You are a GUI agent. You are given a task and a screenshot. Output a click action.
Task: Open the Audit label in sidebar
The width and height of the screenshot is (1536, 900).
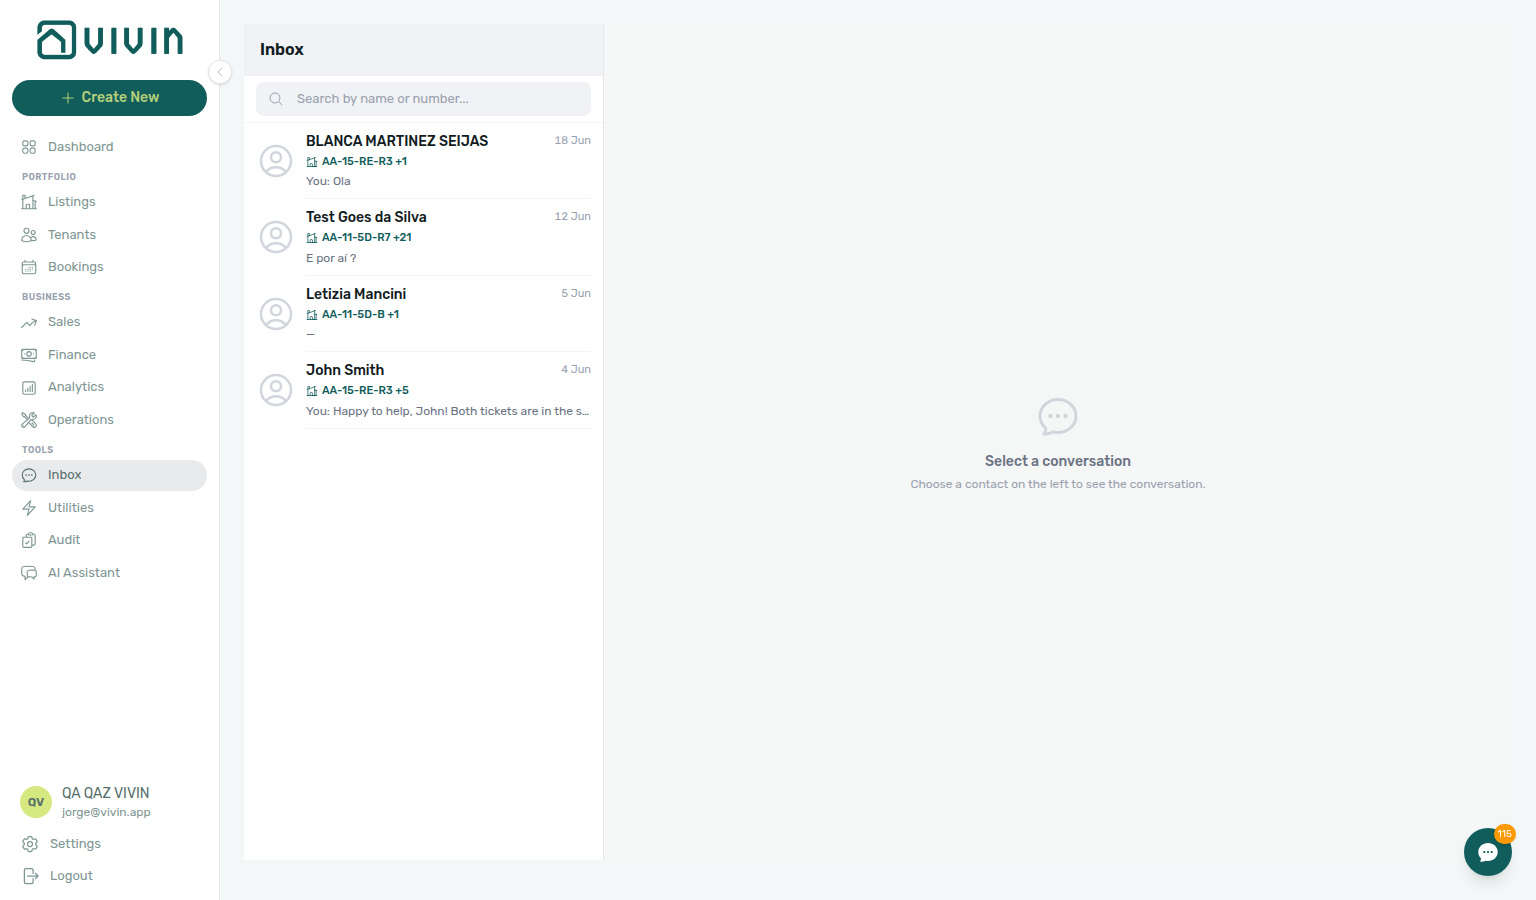coord(64,540)
